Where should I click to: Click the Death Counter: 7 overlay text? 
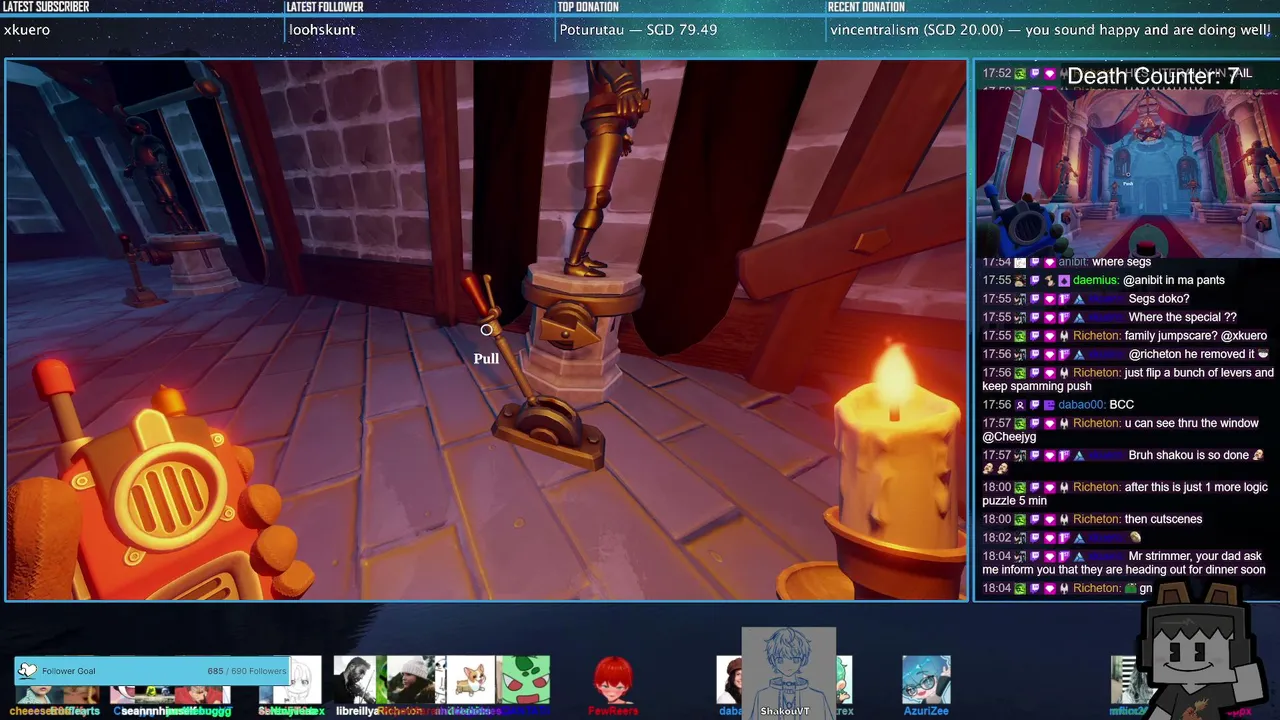pyautogui.click(x=1154, y=76)
